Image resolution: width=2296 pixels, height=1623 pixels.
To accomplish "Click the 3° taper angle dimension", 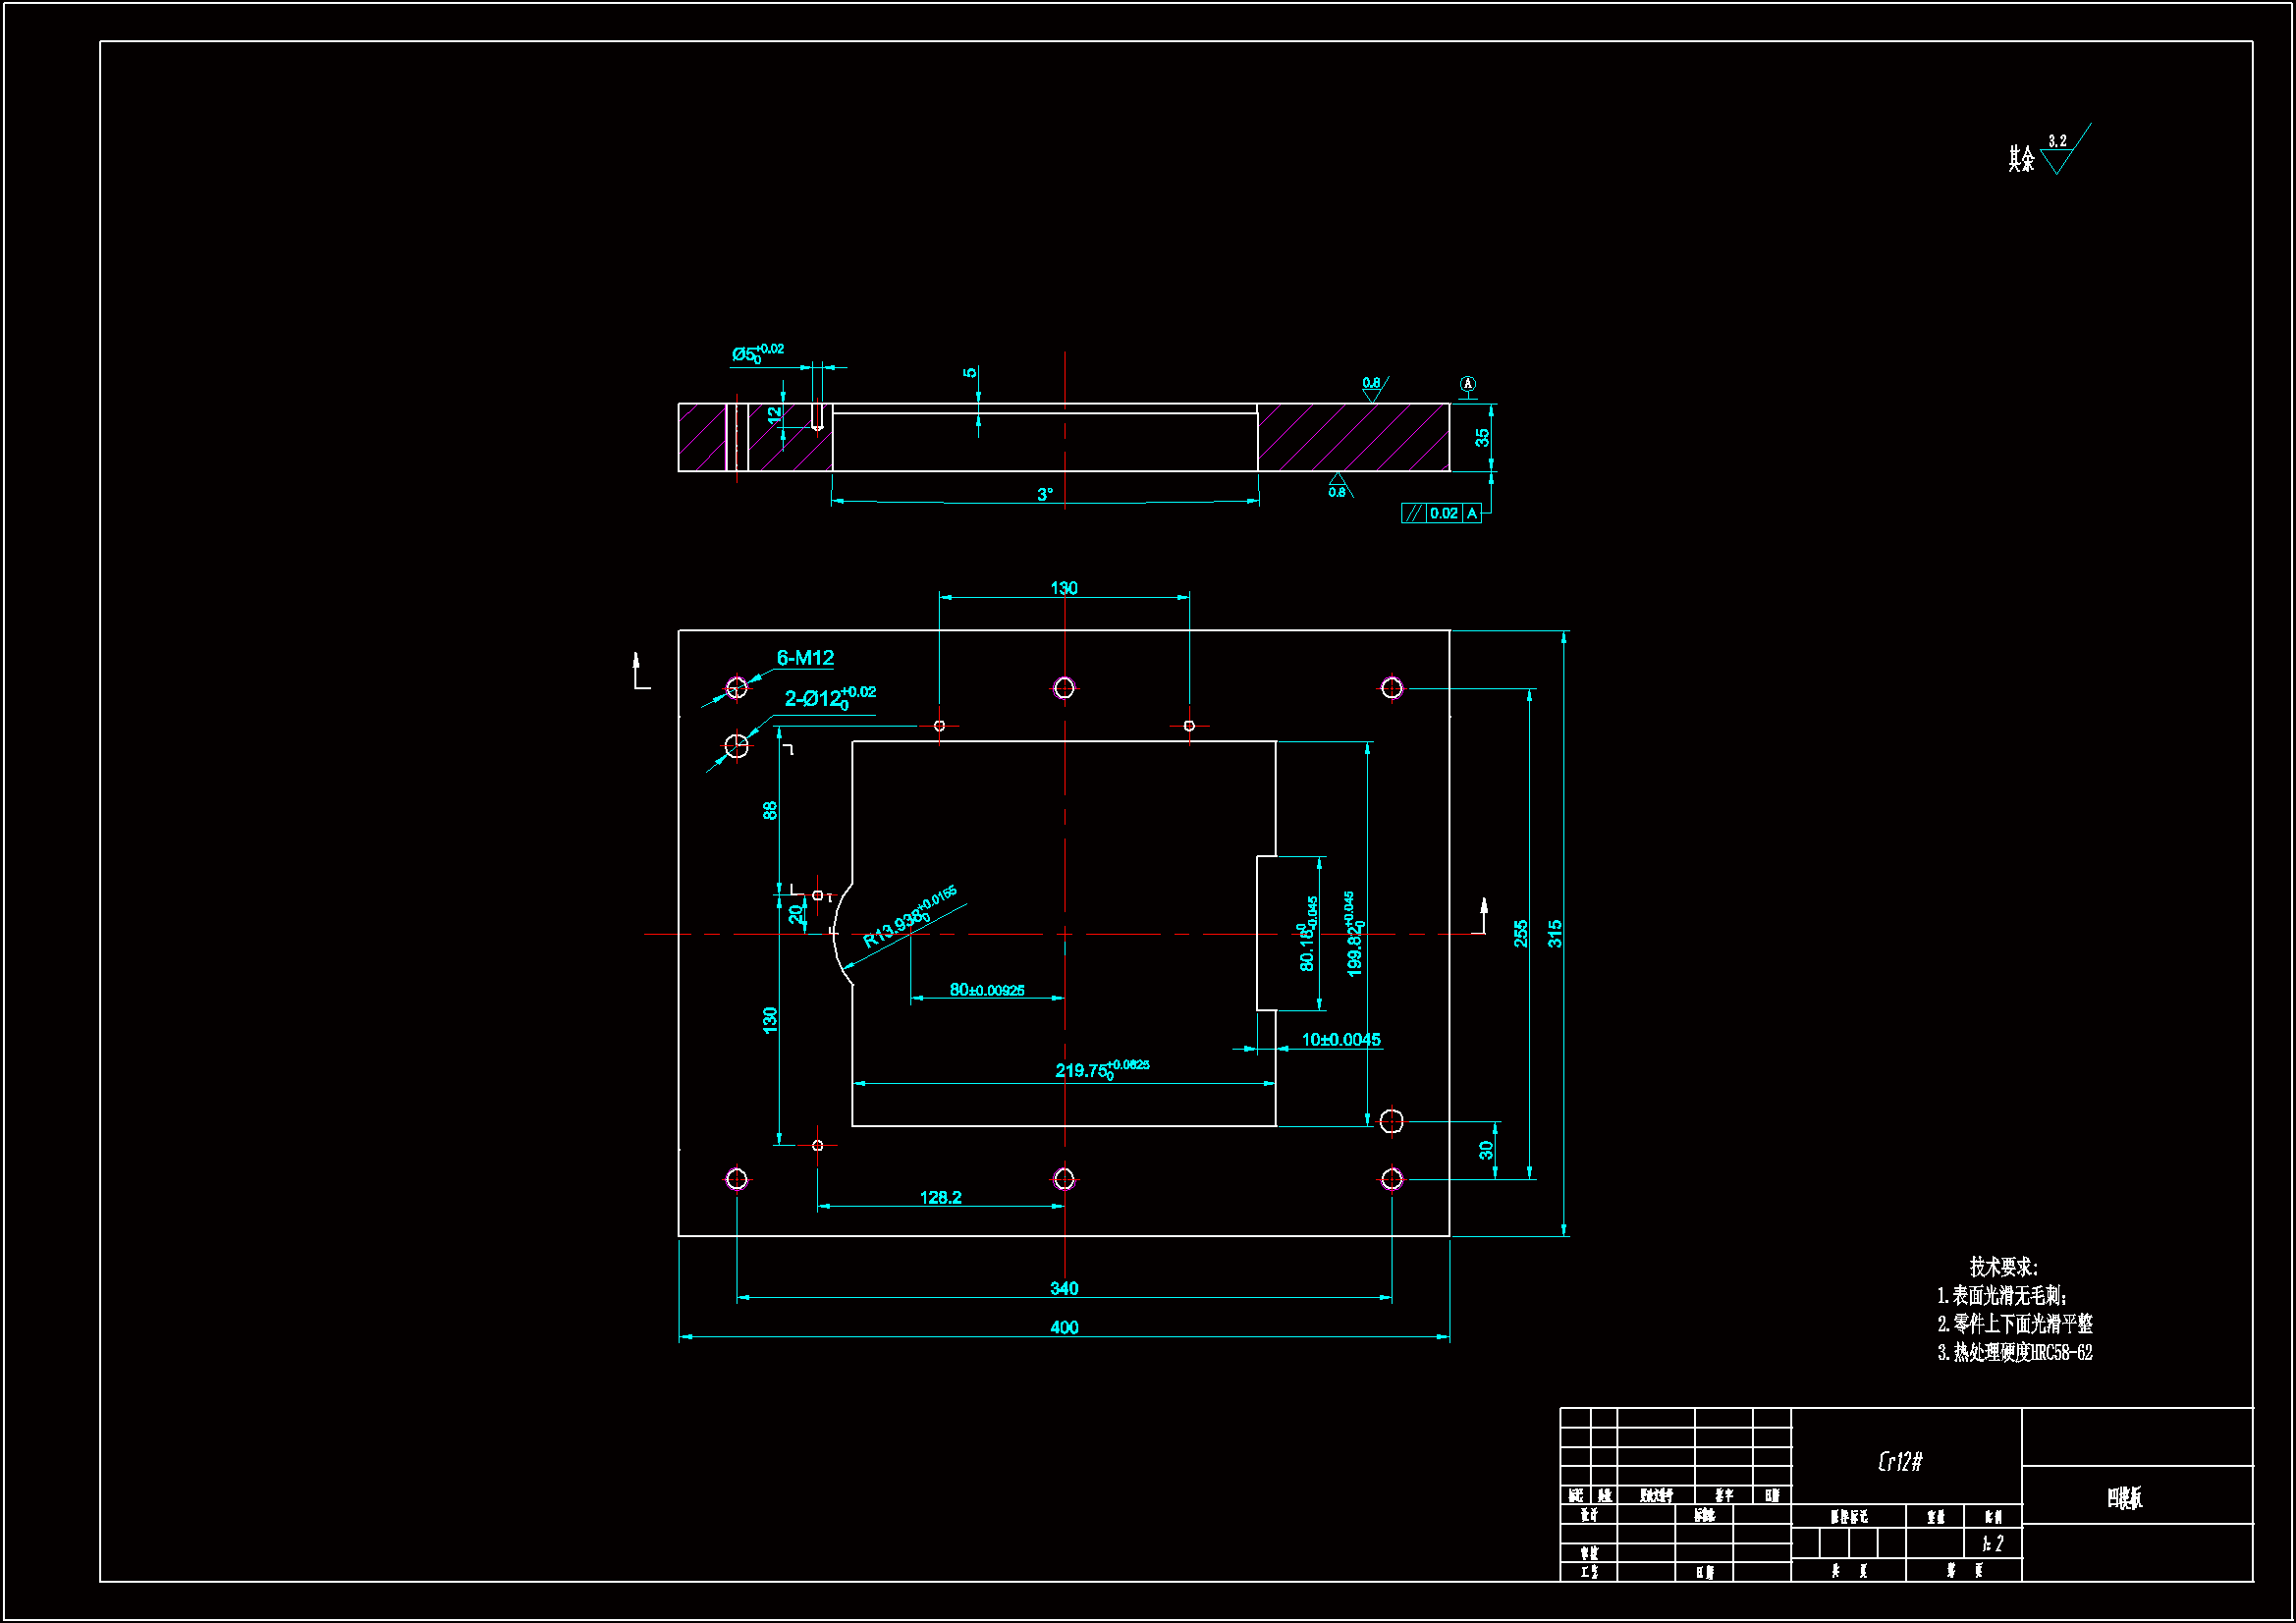I will 1045,495.
